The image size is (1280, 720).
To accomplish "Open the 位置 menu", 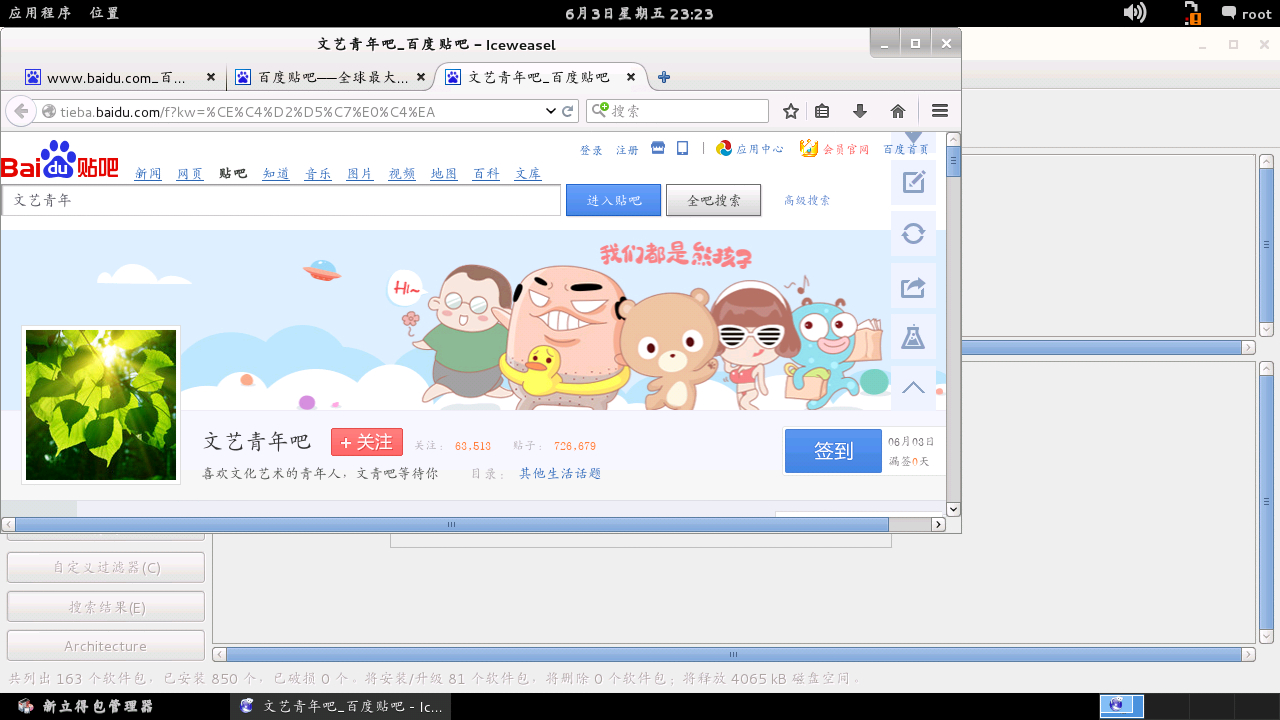I will click(x=104, y=13).
